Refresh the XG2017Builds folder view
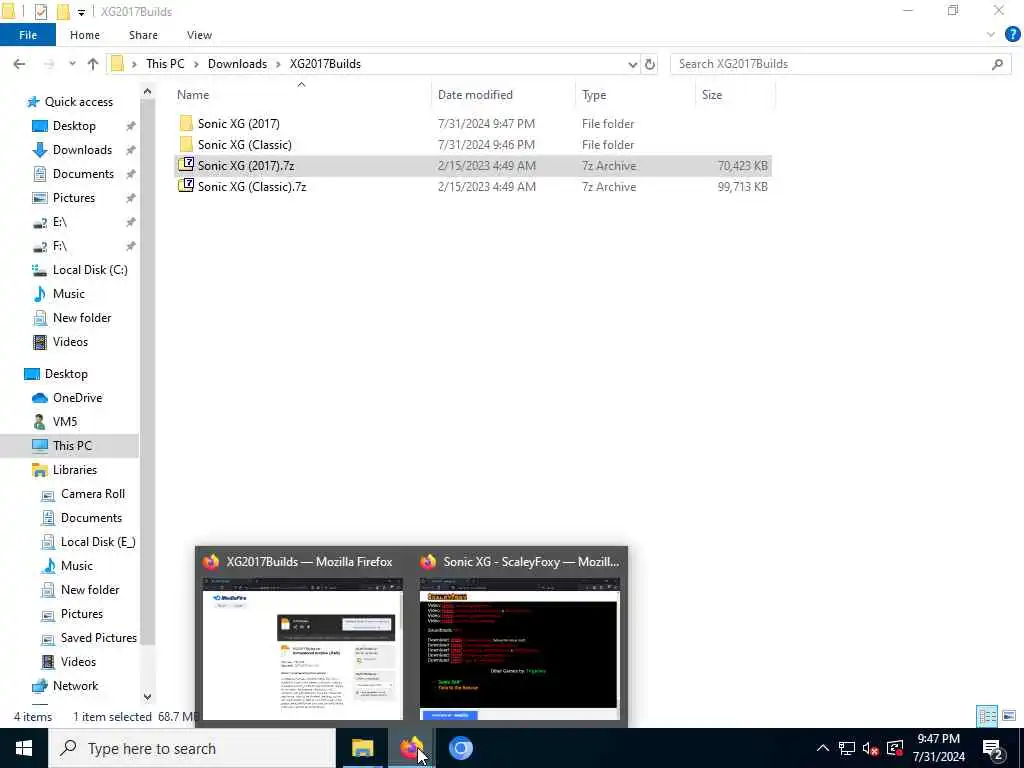Viewport: 1024px width, 768px height. pyautogui.click(x=650, y=64)
